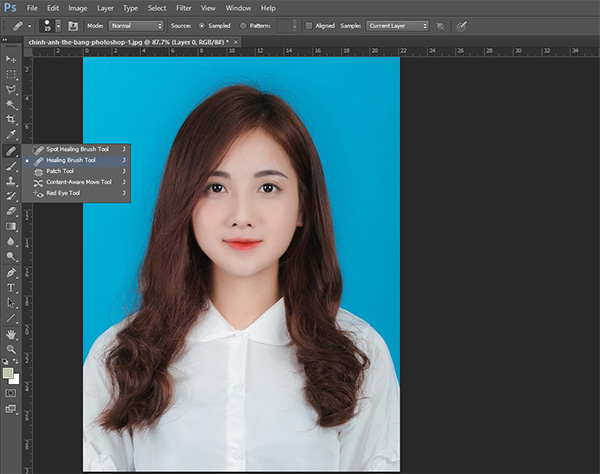
Task: Open the Sample dropdown showing Current Layer
Action: pyautogui.click(x=397, y=25)
